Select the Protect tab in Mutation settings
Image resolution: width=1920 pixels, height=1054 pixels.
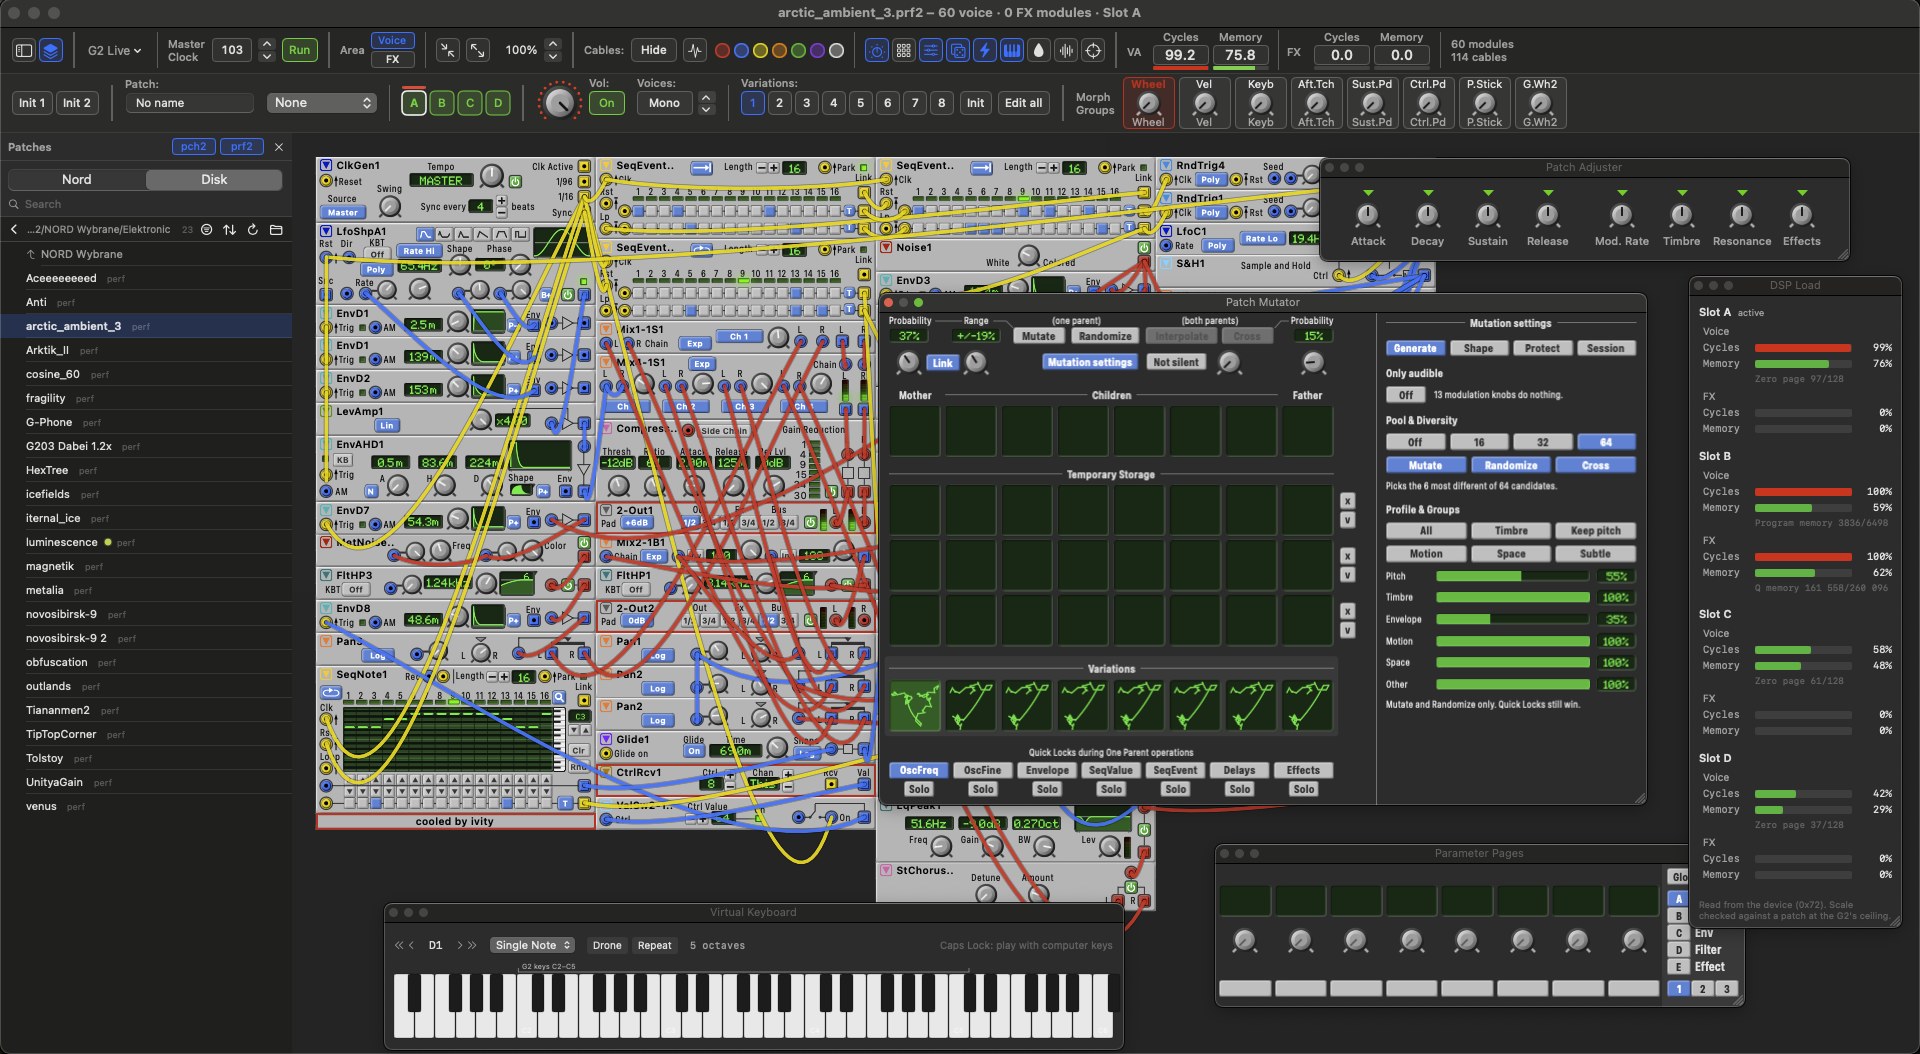[x=1542, y=348]
